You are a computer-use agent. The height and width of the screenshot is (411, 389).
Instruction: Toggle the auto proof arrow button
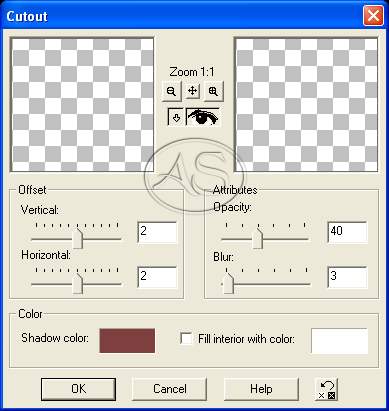[176, 117]
